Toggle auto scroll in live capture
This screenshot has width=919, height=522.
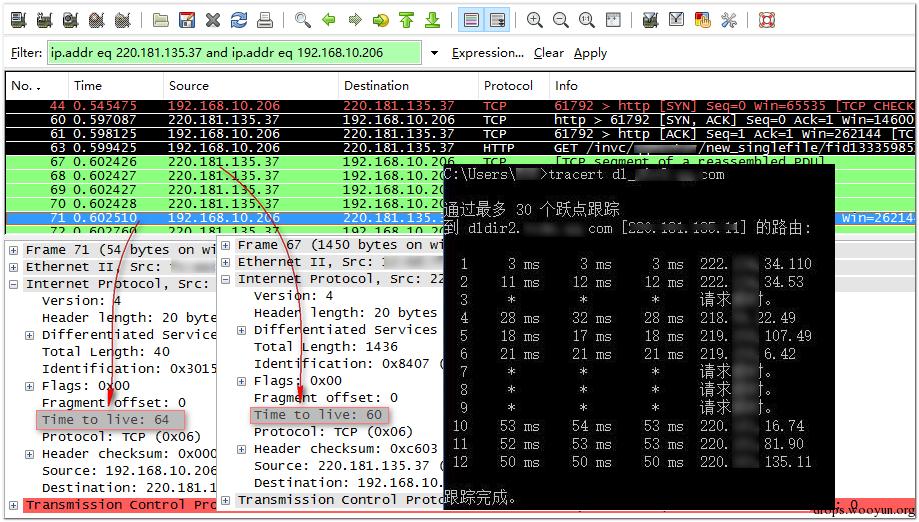[x=498, y=21]
